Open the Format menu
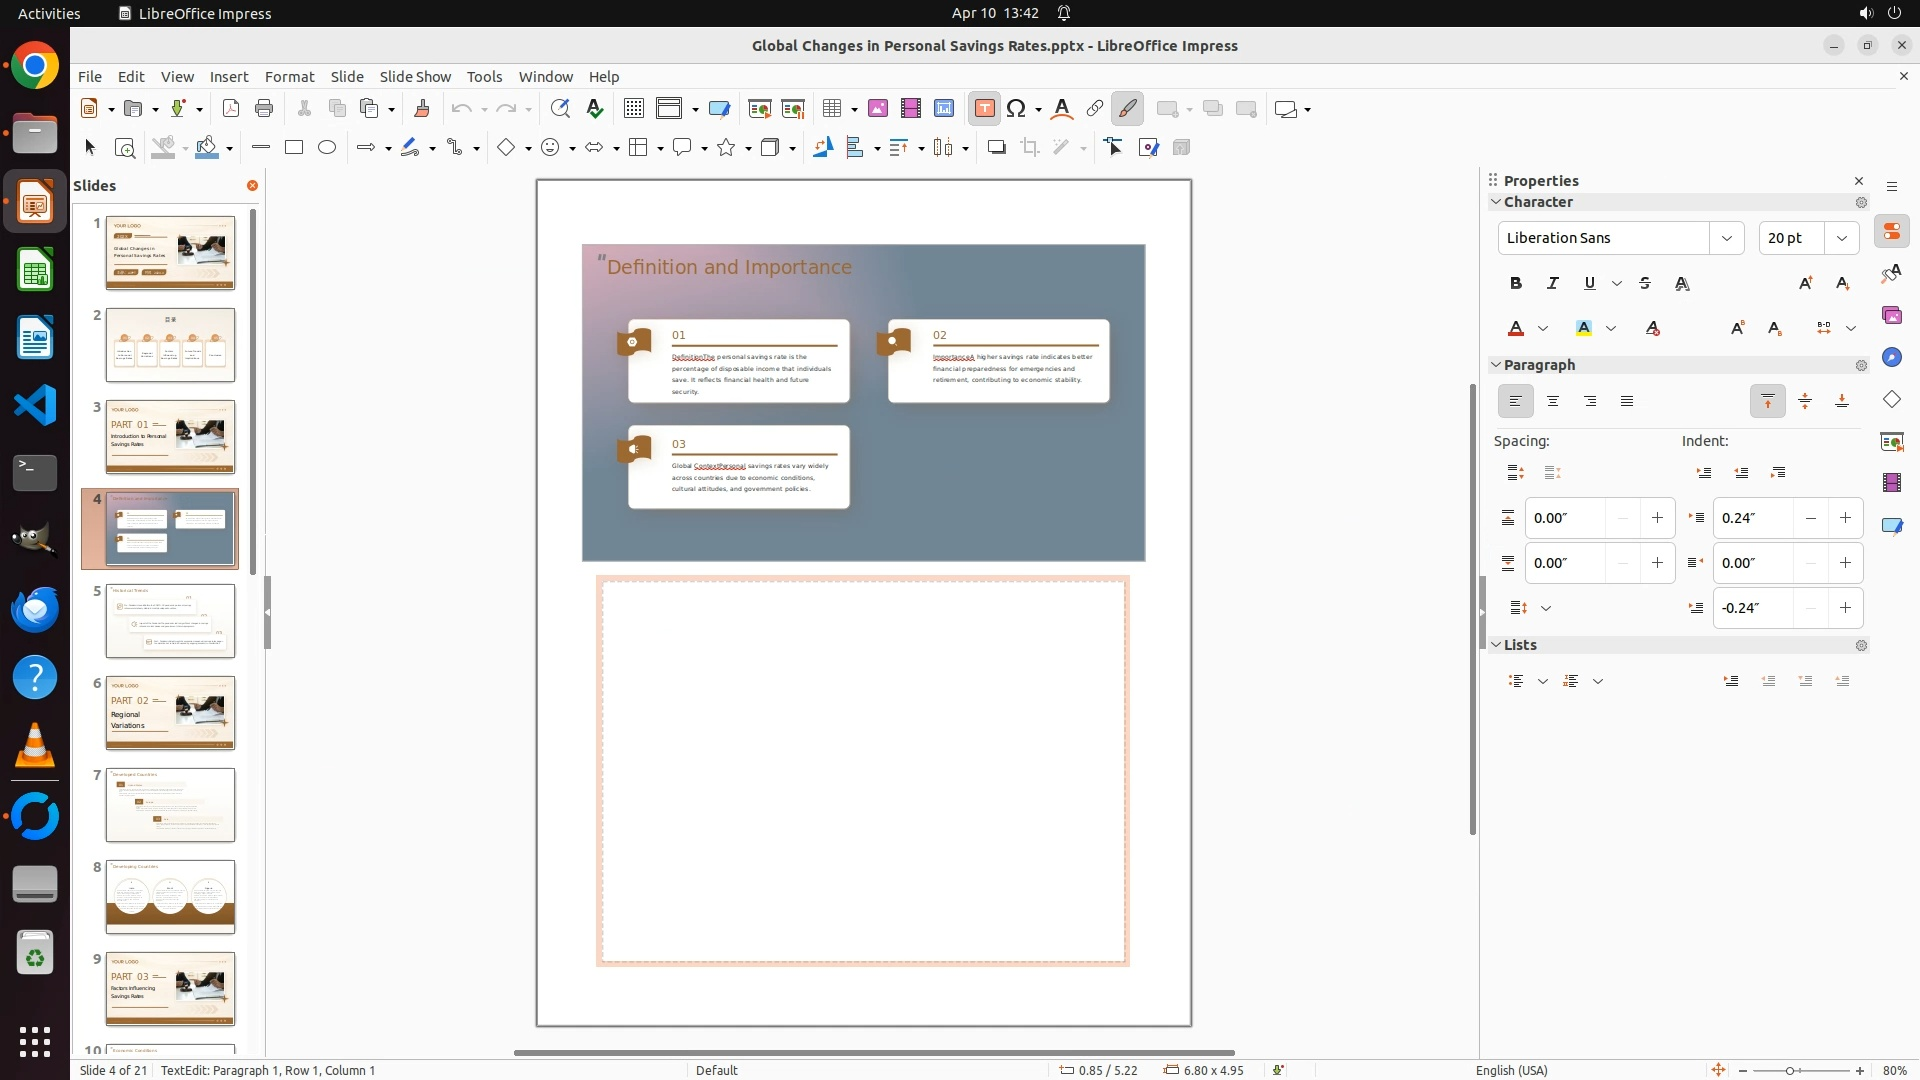 coord(289,77)
